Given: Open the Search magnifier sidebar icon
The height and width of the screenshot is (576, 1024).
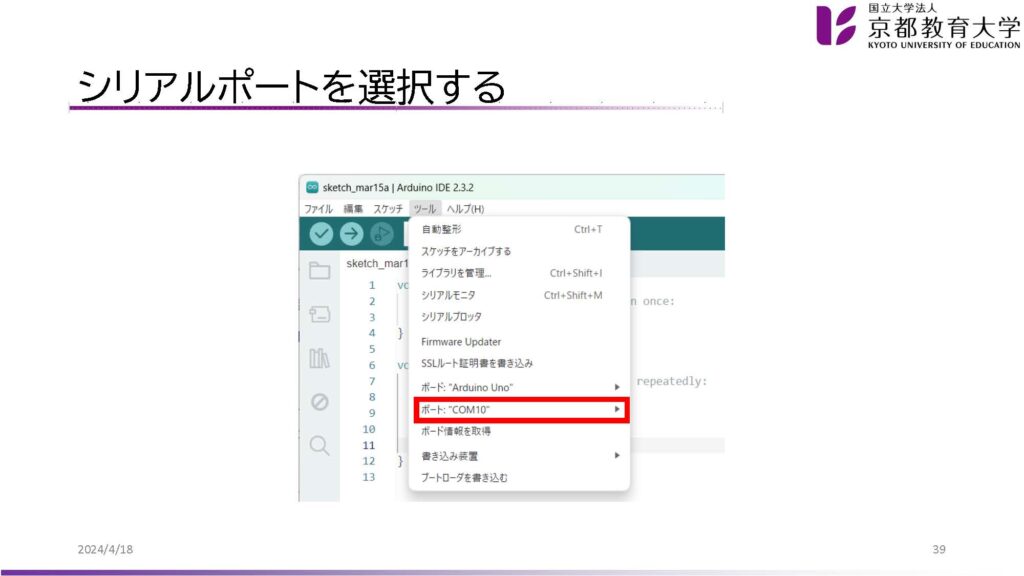Looking at the screenshot, I should point(319,445).
